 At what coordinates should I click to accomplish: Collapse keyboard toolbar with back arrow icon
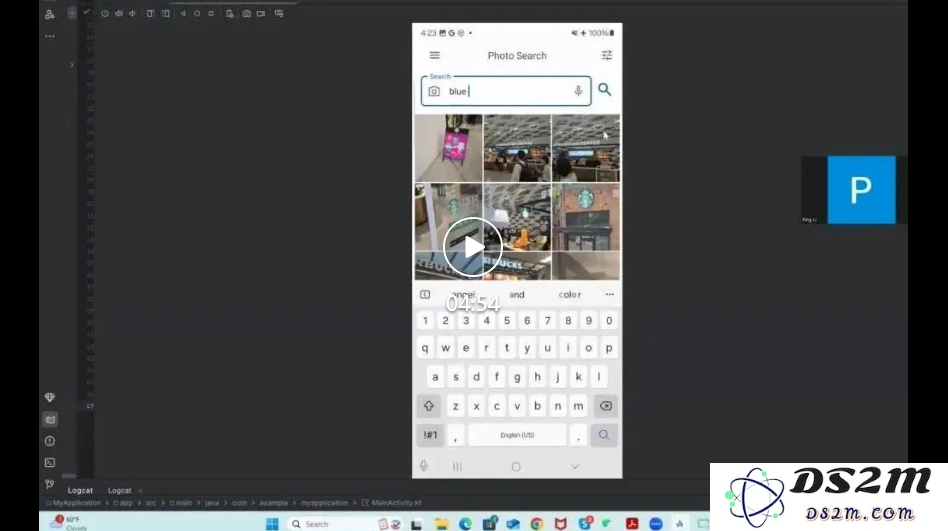(x=425, y=295)
